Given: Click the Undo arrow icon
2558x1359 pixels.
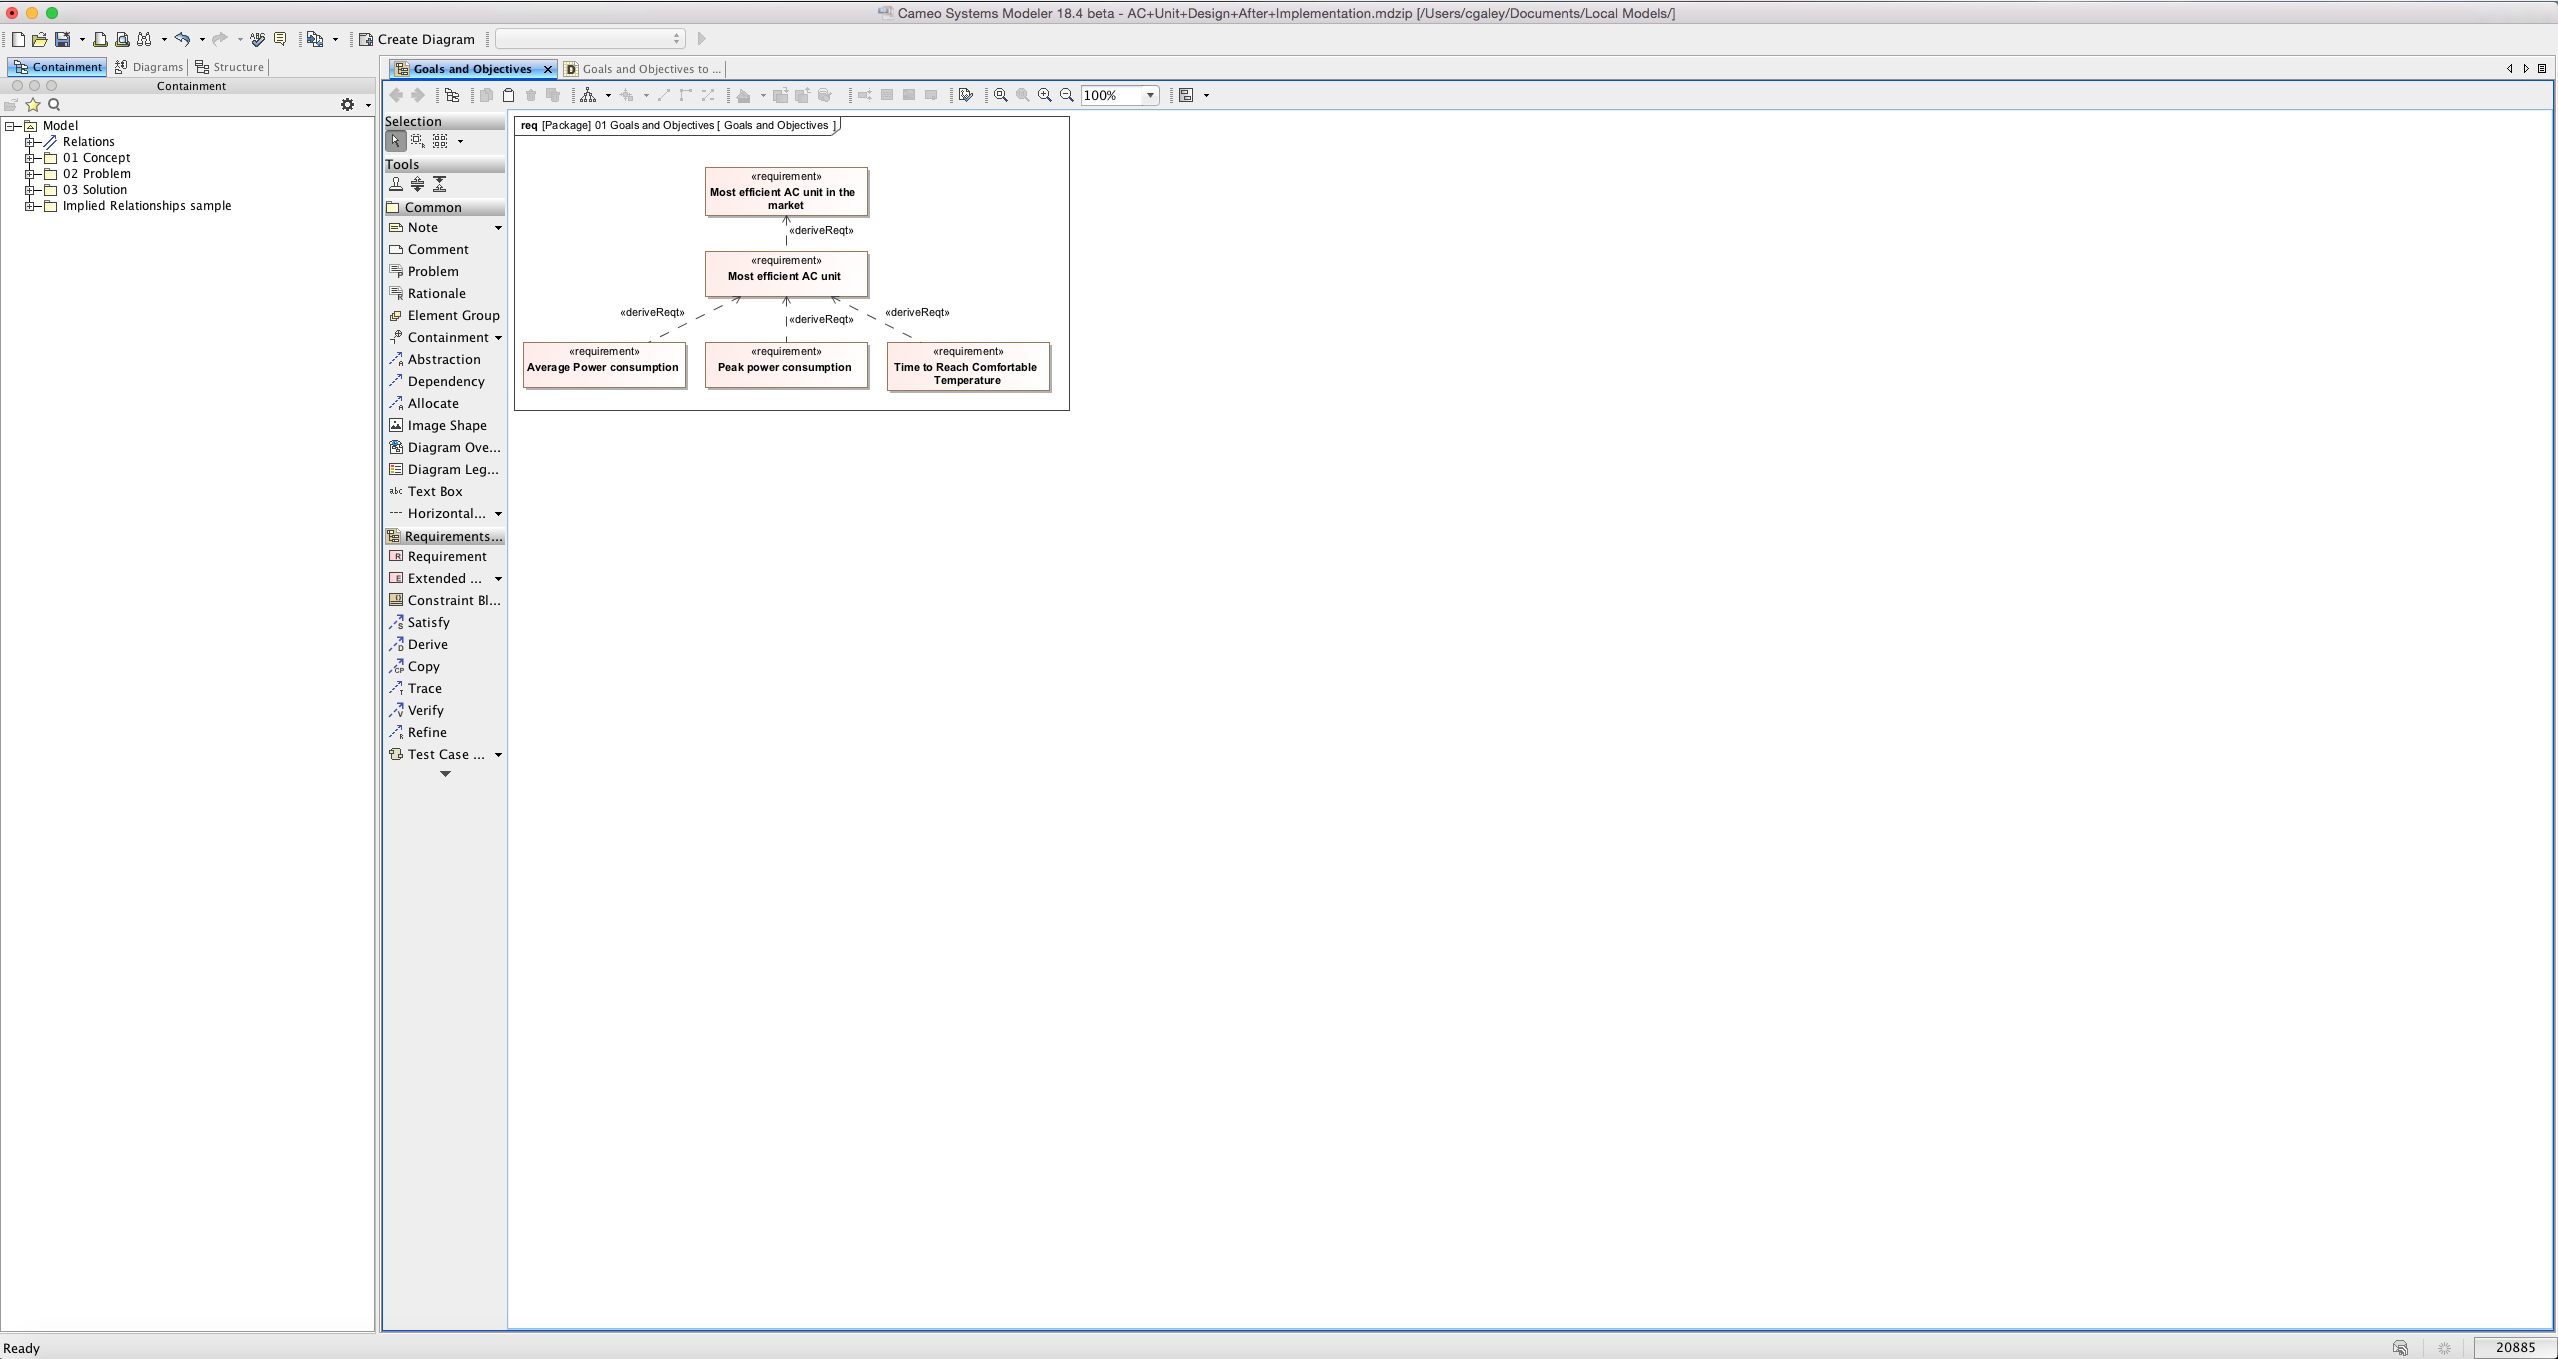Looking at the screenshot, I should tap(182, 39).
